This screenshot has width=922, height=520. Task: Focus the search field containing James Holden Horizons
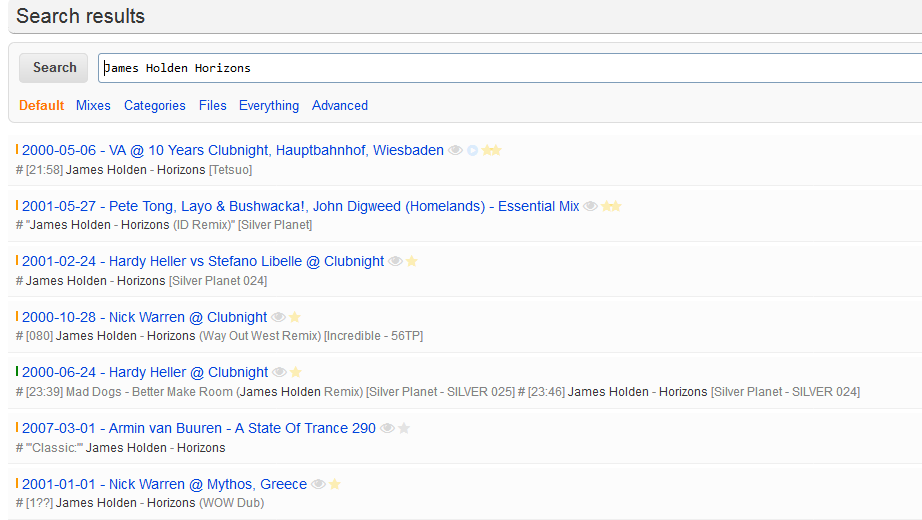pyautogui.click(x=500, y=68)
